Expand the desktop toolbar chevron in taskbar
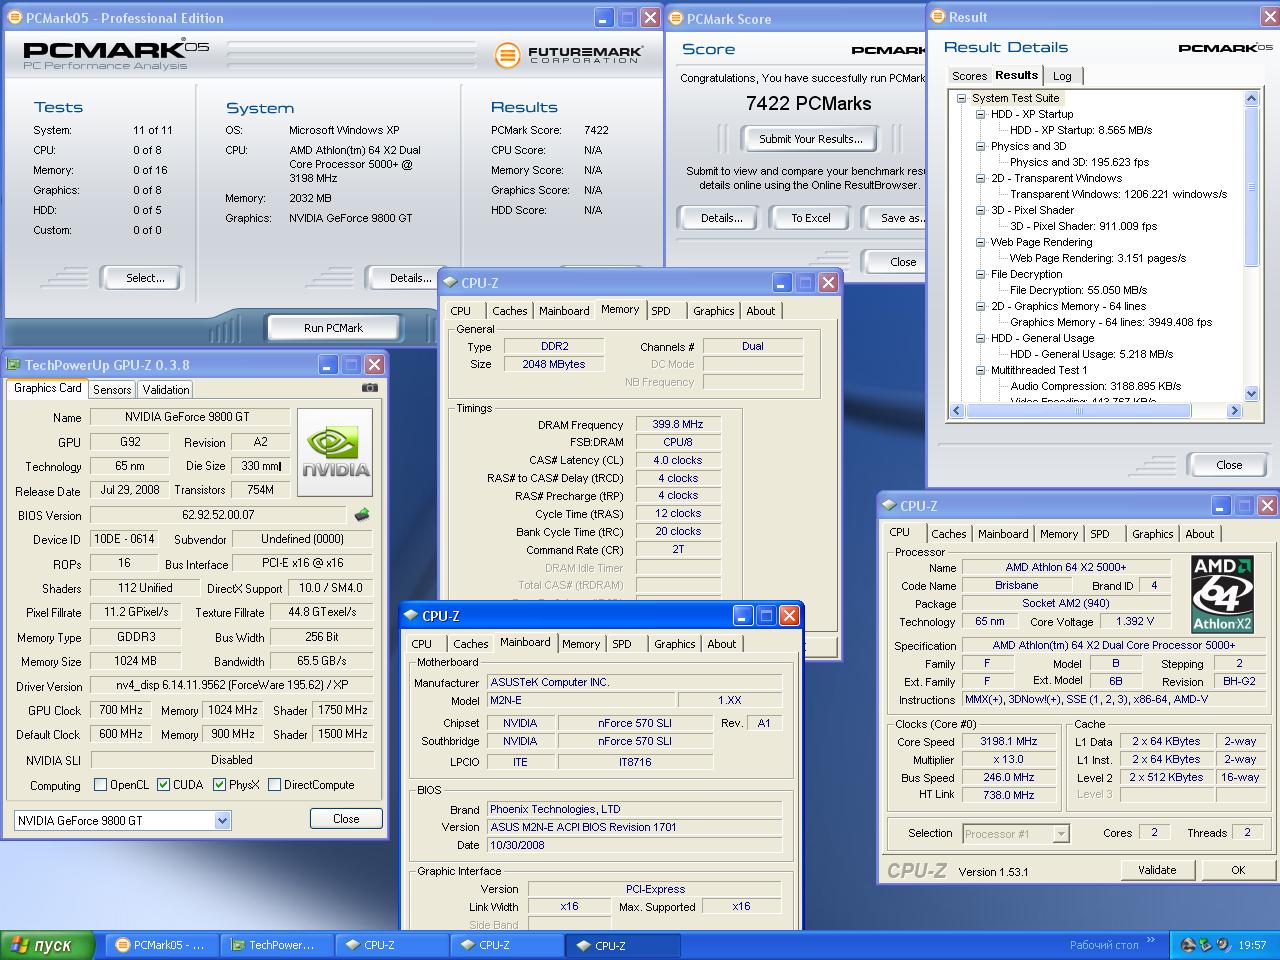This screenshot has height=960, width=1280. (x=1150, y=941)
